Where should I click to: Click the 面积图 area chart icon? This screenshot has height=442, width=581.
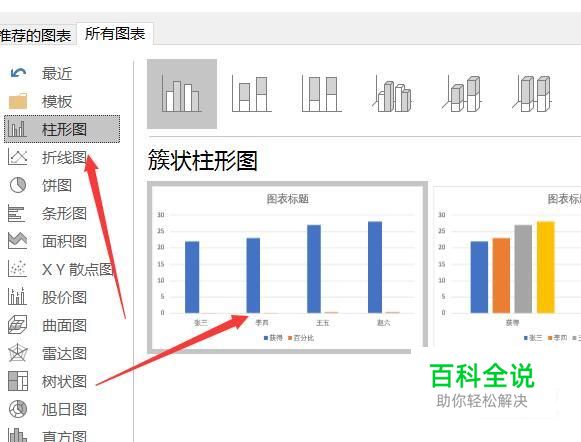(17, 241)
